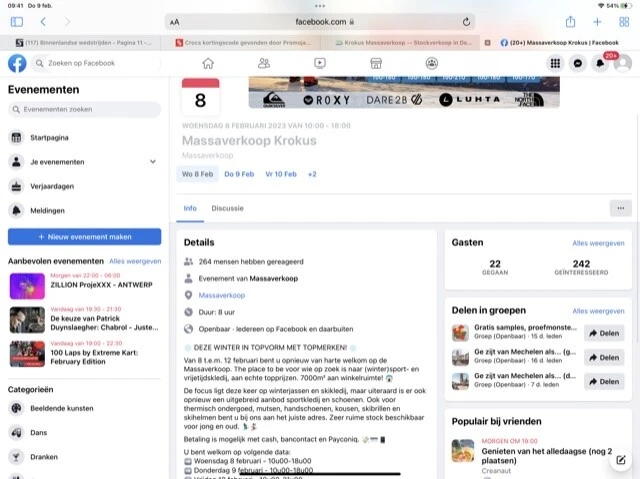640x479 pixels.
Task: Tap the Safari forward arrow
Action: [x=68, y=22]
